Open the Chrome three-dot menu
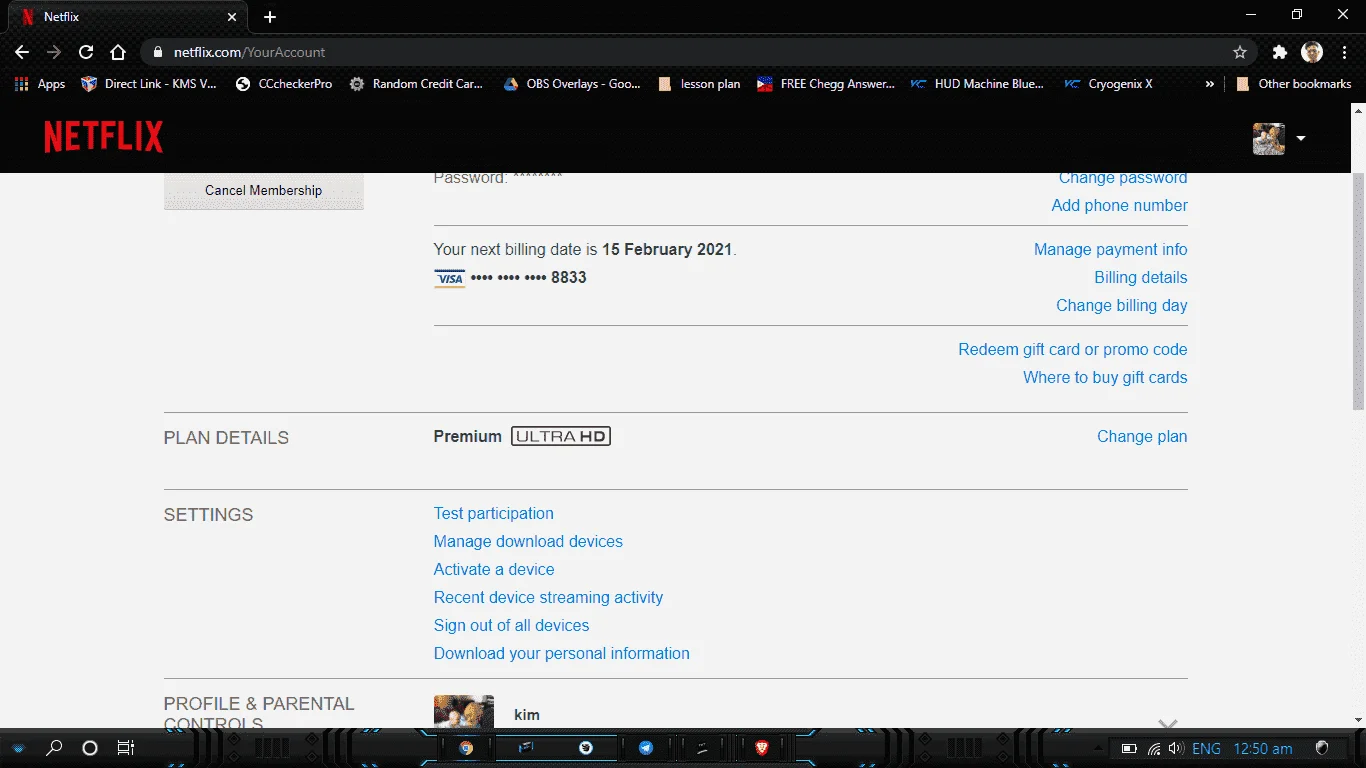This screenshot has height=768, width=1366. tap(1343, 52)
